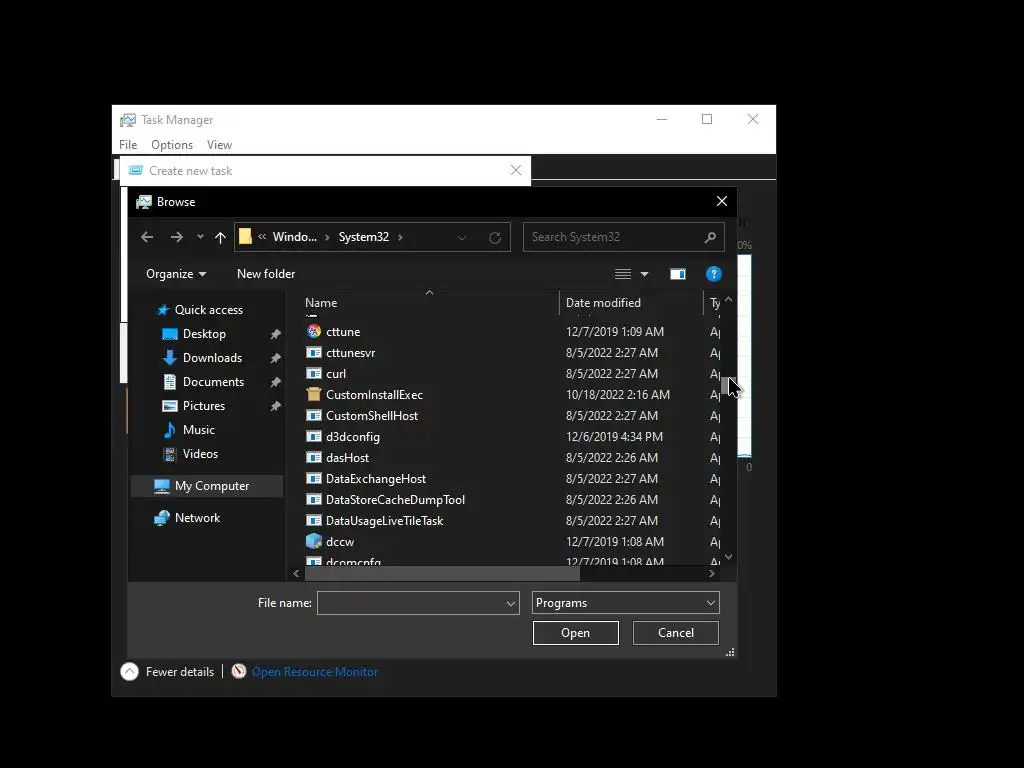Viewport: 1024px width, 768px height.
Task: Select the cttunesvr file
Action: [351, 353]
